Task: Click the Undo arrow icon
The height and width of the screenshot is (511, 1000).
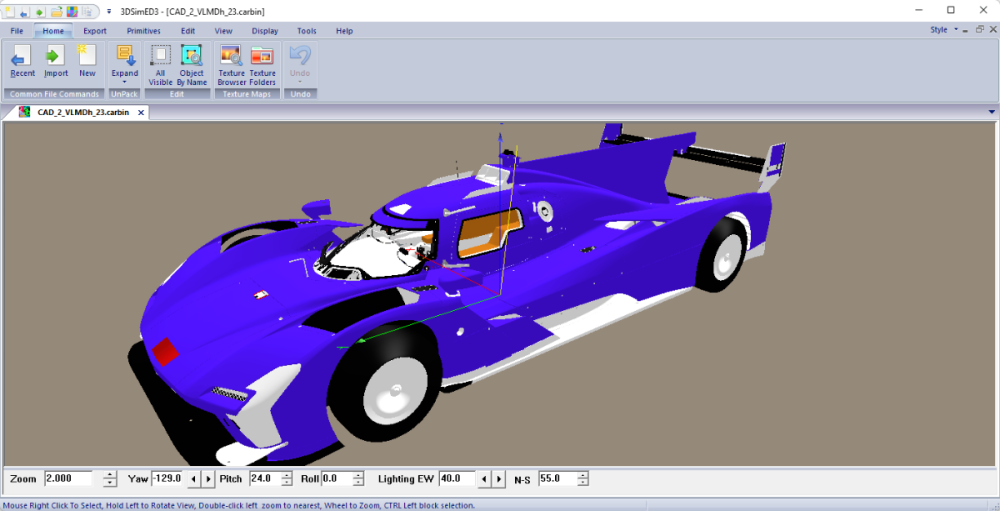Action: (x=299, y=55)
